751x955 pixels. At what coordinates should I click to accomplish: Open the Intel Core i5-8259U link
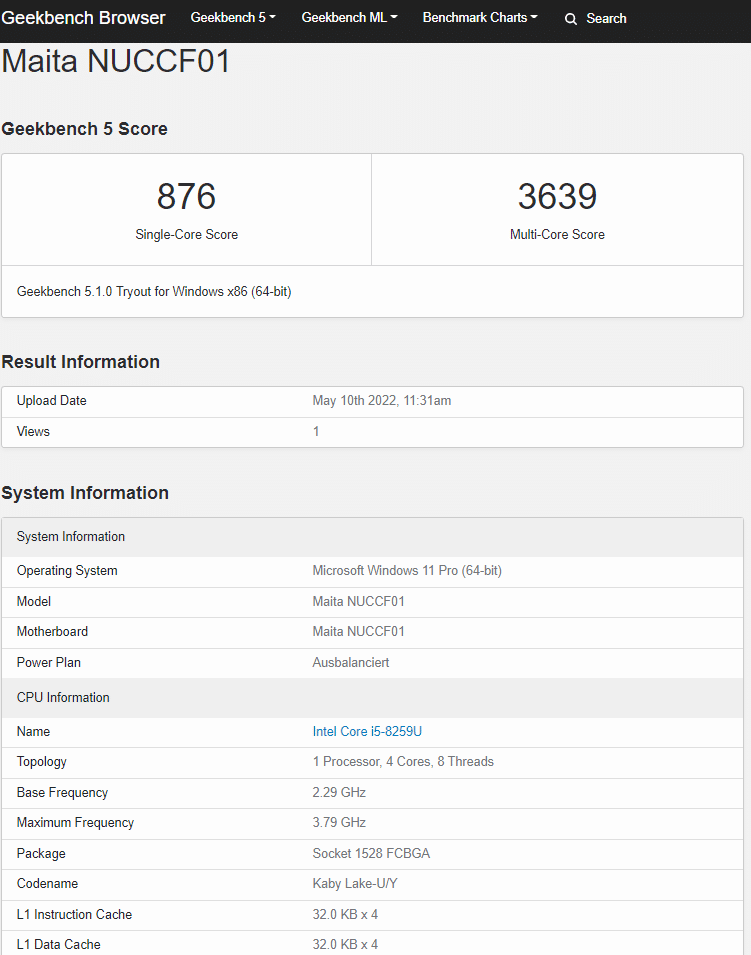click(x=367, y=731)
